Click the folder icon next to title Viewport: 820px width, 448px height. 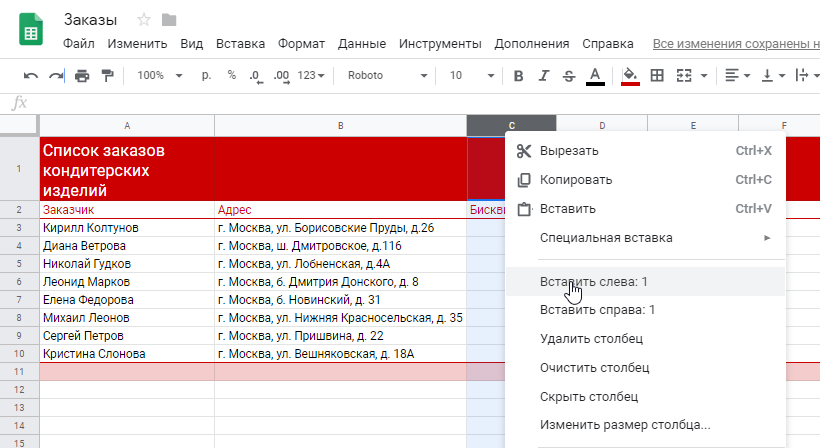(168, 20)
